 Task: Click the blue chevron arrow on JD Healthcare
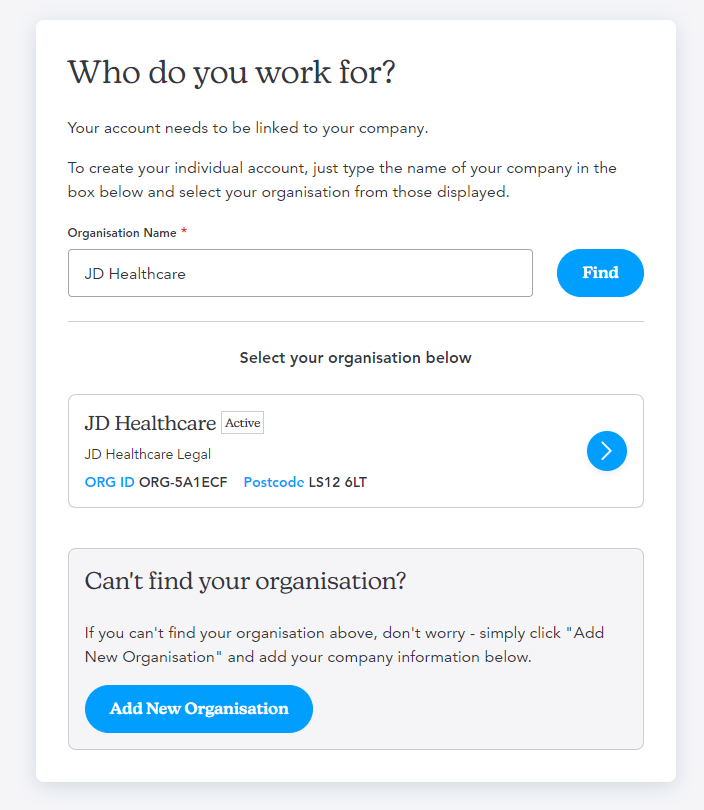606,451
